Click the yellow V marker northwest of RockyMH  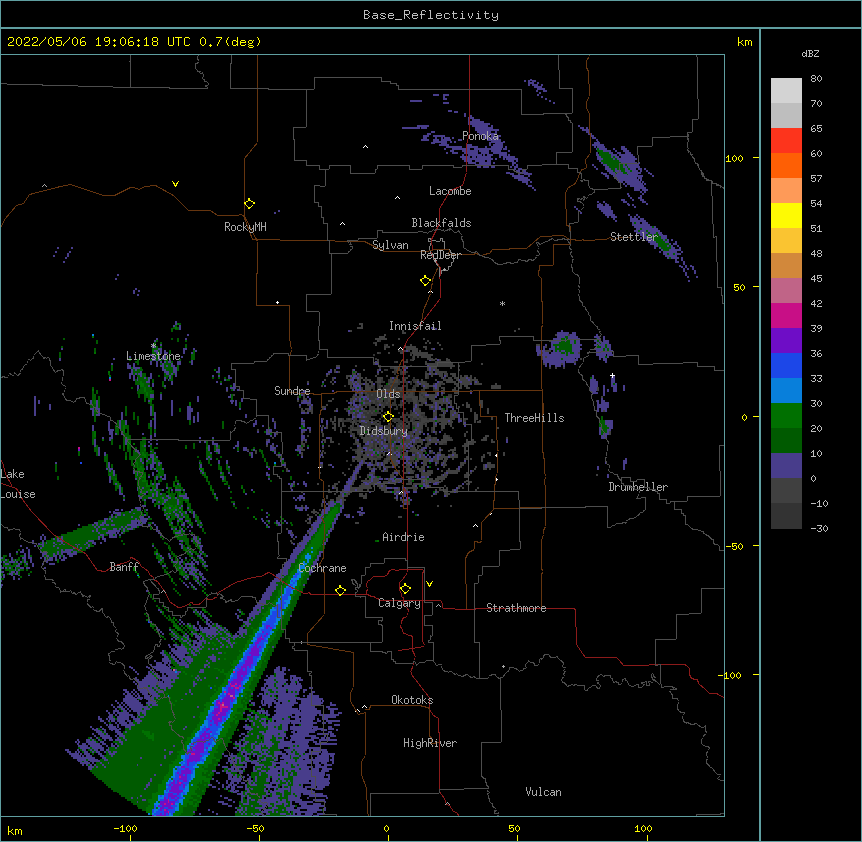point(175,184)
